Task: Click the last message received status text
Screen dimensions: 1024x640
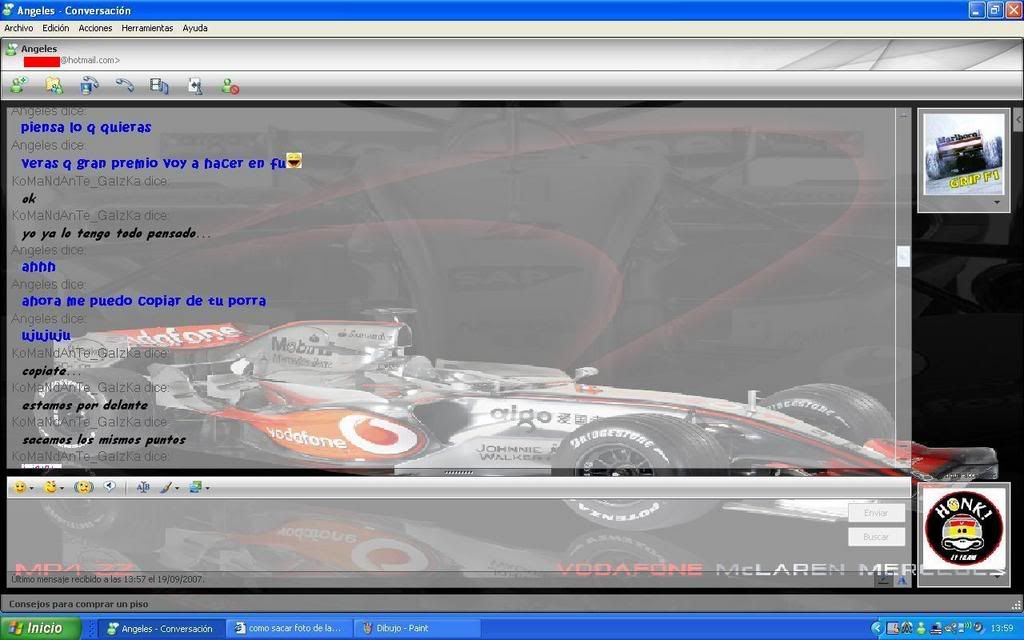Action: click(x=108, y=579)
